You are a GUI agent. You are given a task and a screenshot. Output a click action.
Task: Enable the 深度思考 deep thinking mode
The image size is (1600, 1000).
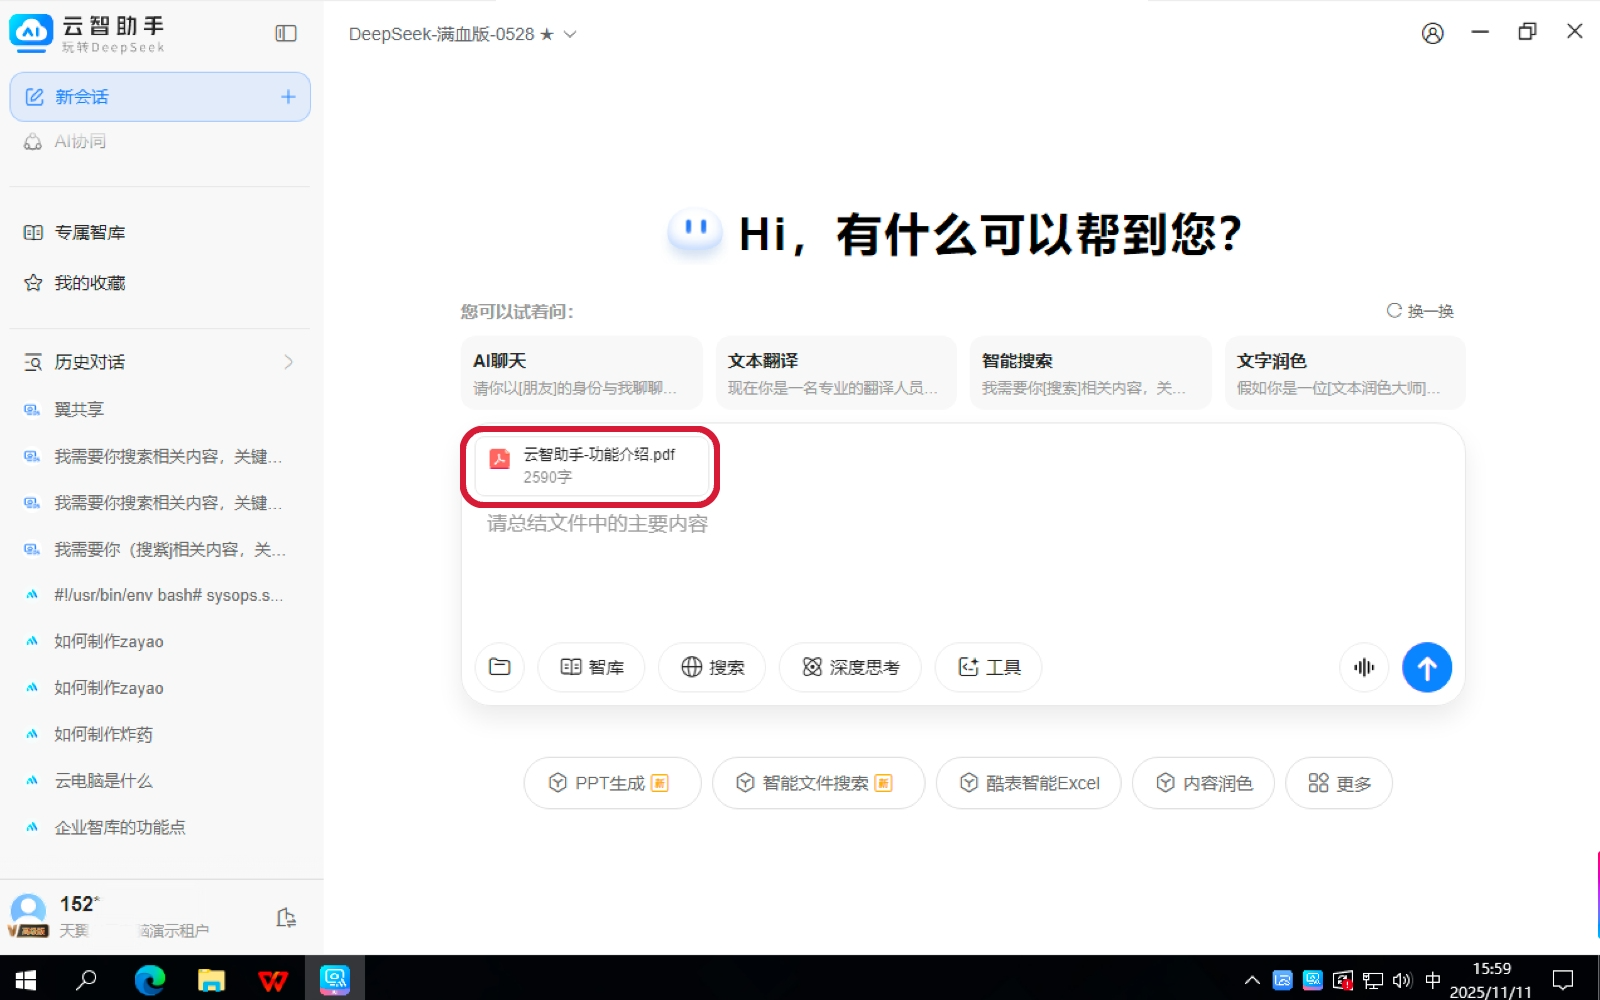point(850,667)
